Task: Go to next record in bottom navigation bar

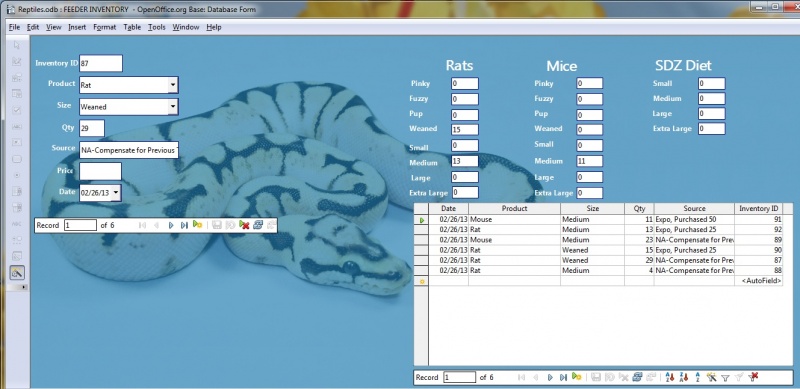Action: coord(550,377)
